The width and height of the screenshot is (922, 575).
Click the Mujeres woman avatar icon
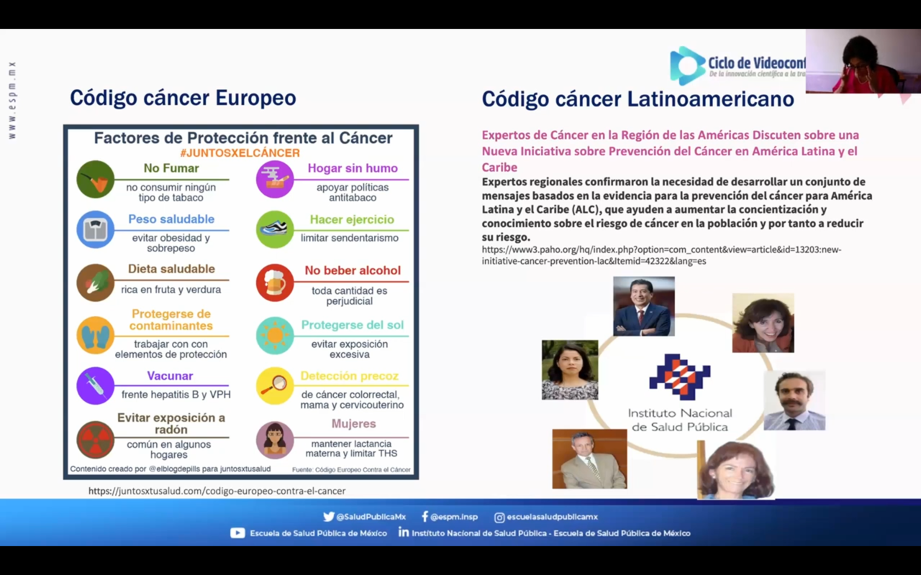pos(275,440)
